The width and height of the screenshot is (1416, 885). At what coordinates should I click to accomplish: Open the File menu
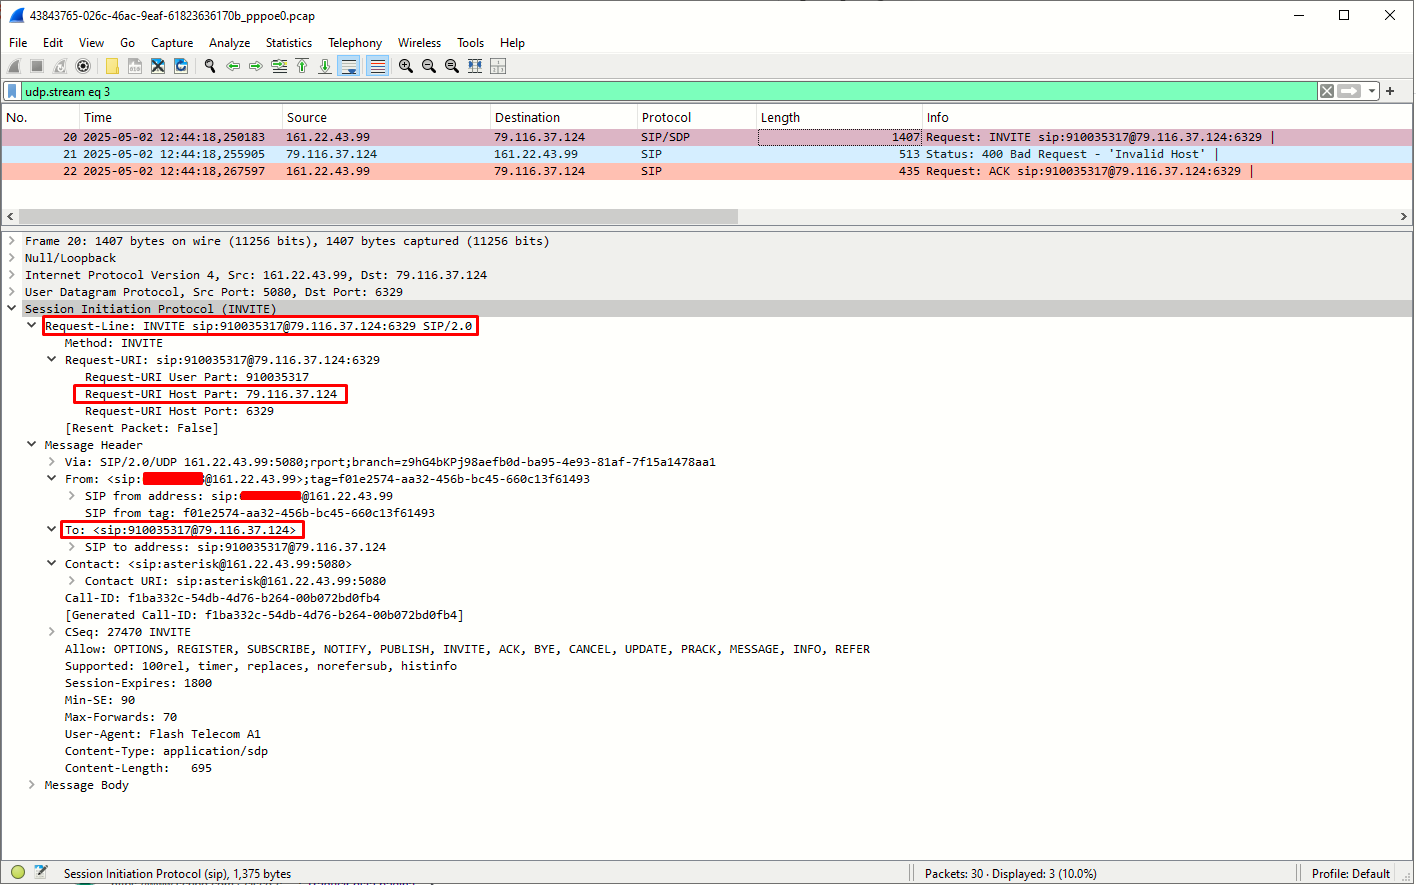(x=18, y=43)
